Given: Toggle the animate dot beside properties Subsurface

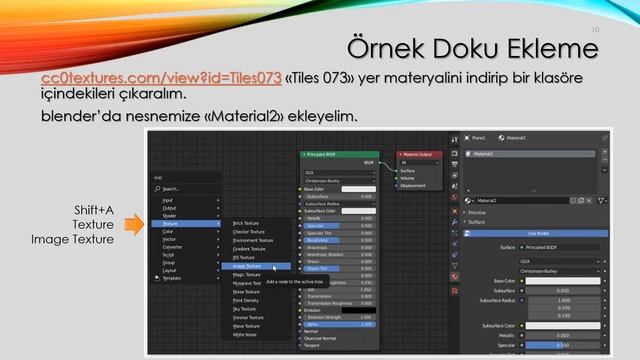Looking at the screenshot, I should (x=605, y=291).
